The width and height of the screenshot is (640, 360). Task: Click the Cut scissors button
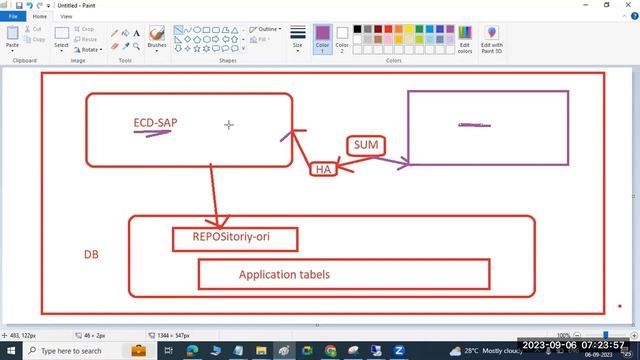(x=33, y=29)
